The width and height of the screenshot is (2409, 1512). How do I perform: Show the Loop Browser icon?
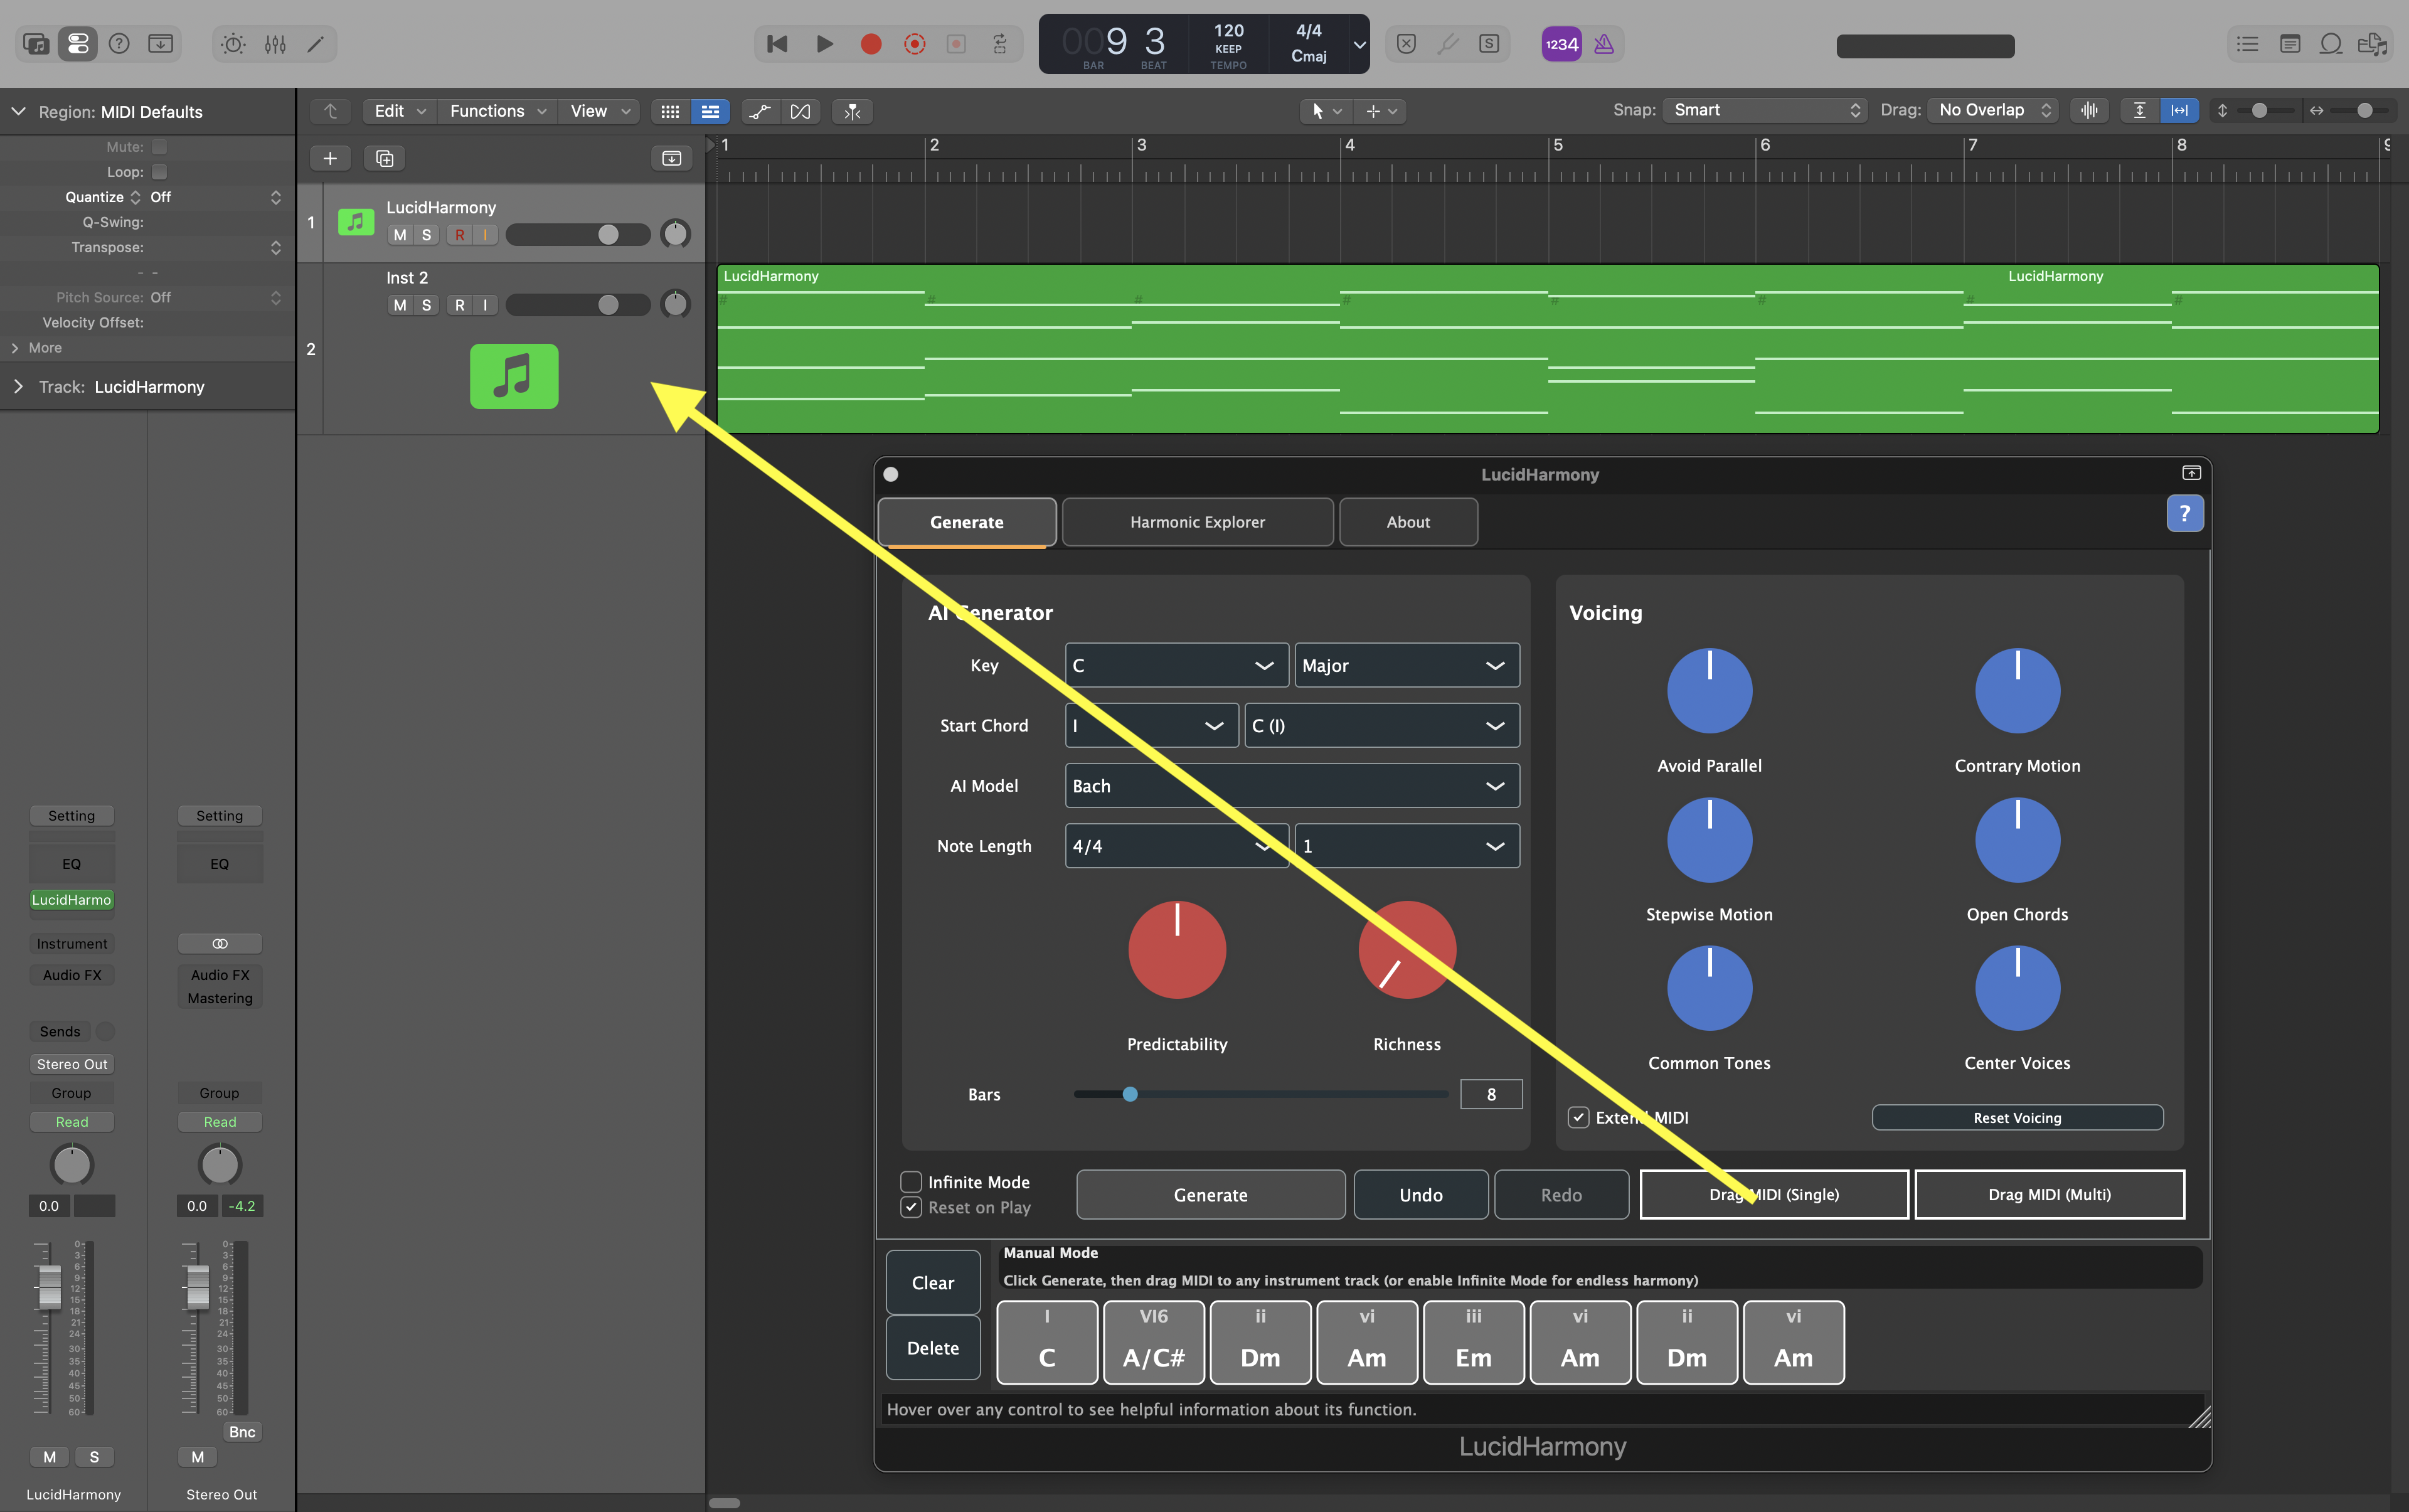pos(2331,44)
